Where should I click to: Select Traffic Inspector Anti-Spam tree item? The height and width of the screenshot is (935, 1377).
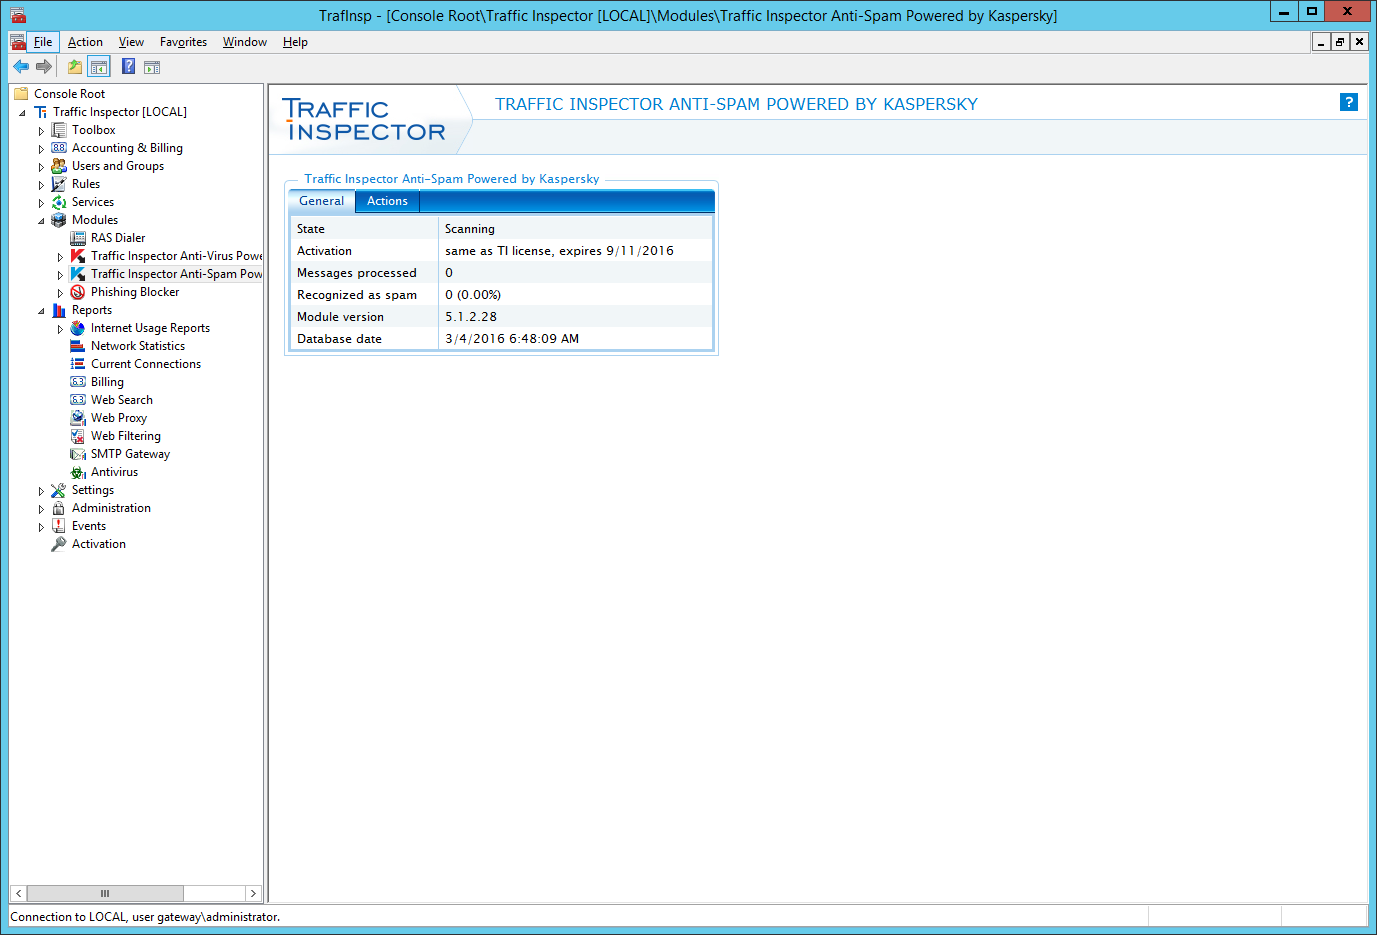tap(176, 274)
